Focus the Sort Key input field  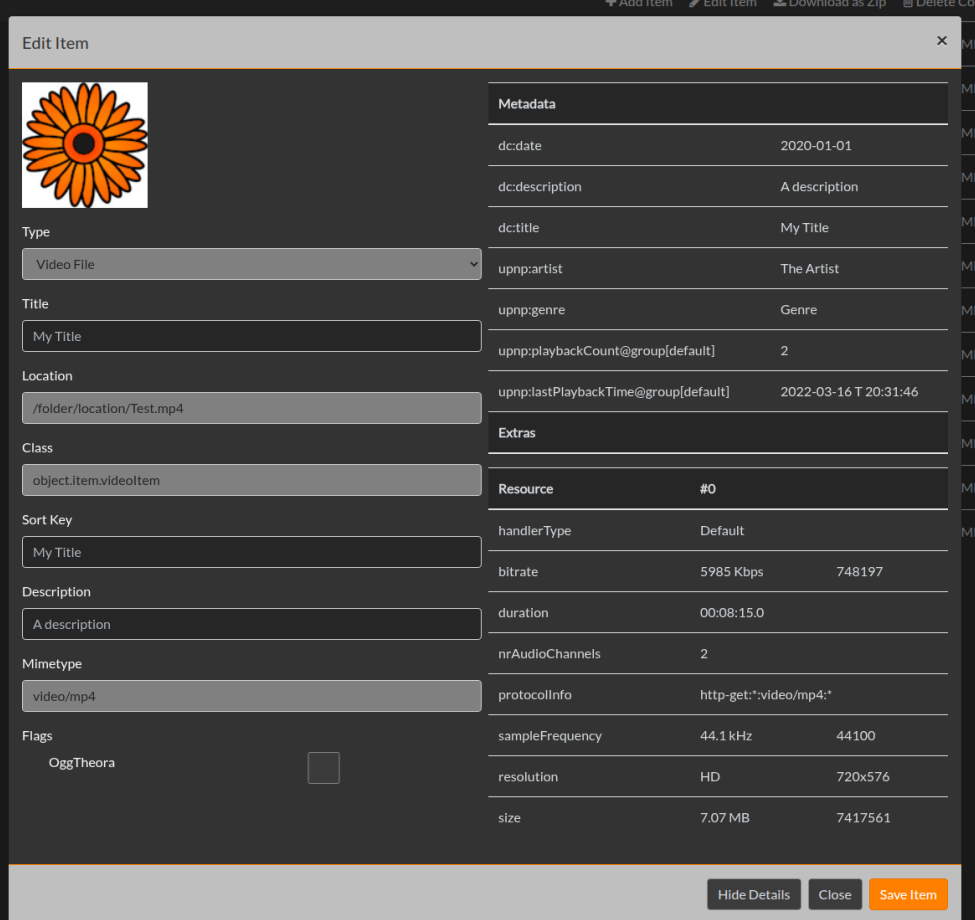pyautogui.click(x=252, y=552)
